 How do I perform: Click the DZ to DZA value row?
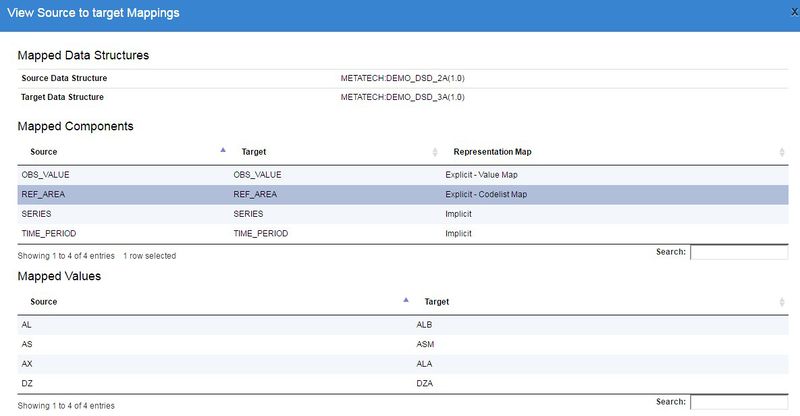pos(200,383)
